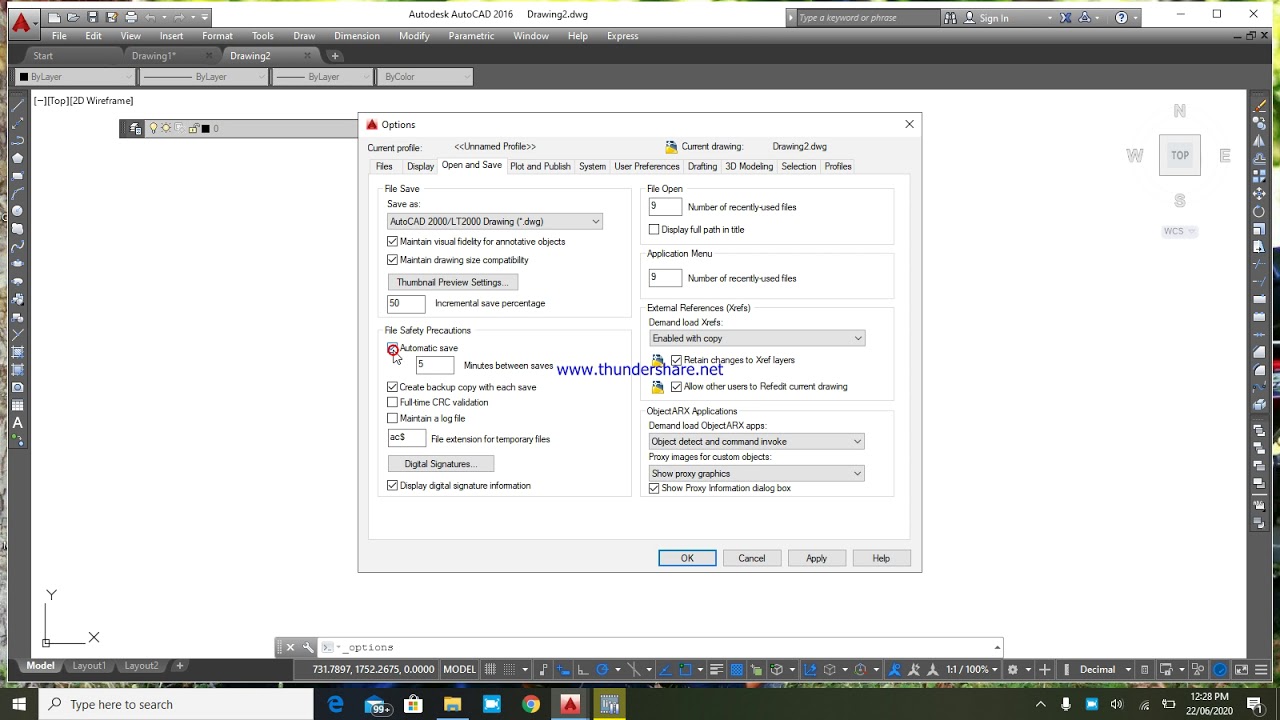Open Proxy images for custom objects dropdown
This screenshot has width=1280, height=720.
pyautogui.click(x=757, y=473)
